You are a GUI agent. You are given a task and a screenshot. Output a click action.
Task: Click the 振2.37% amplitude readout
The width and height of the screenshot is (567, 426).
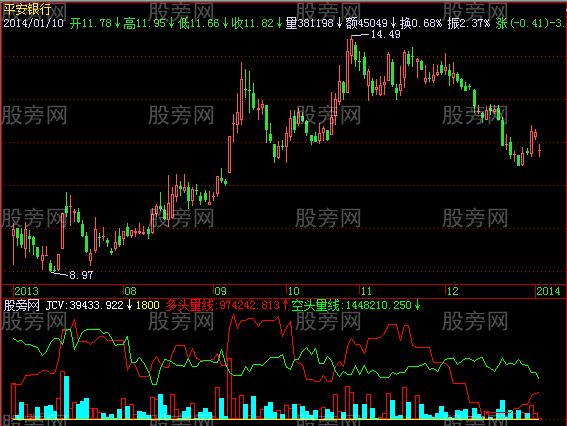pos(469,24)
